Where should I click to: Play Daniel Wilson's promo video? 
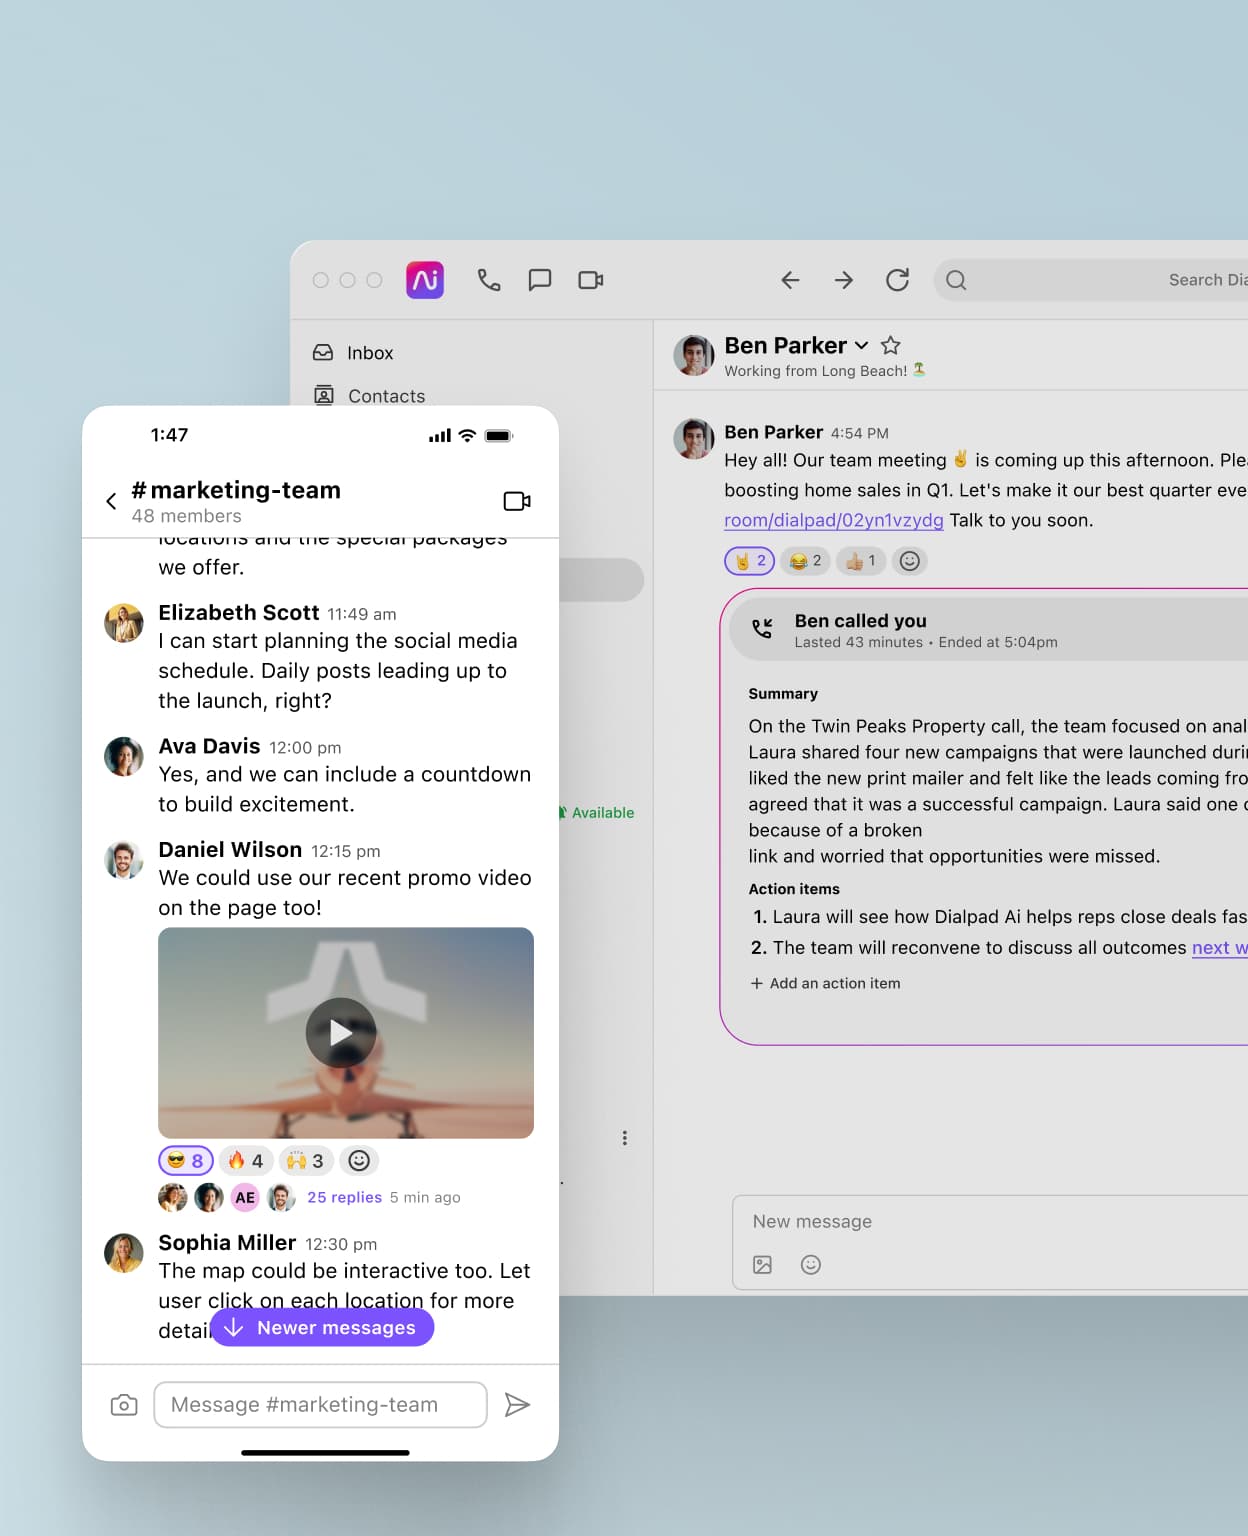(x=340, y=1033)
